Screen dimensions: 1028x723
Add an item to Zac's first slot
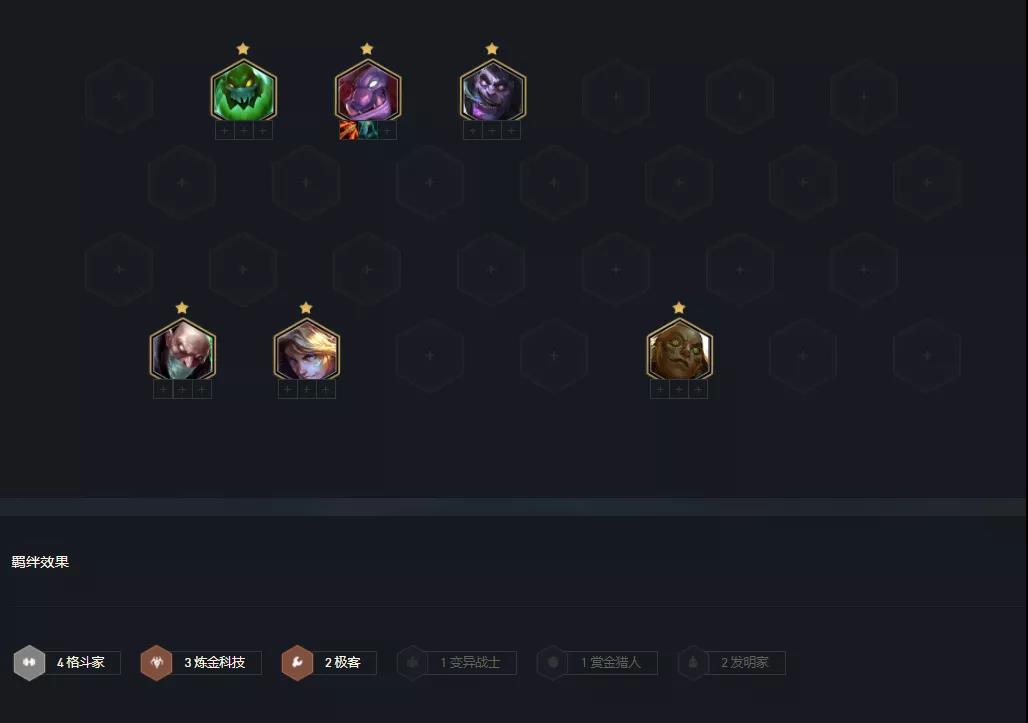point(224,130)
